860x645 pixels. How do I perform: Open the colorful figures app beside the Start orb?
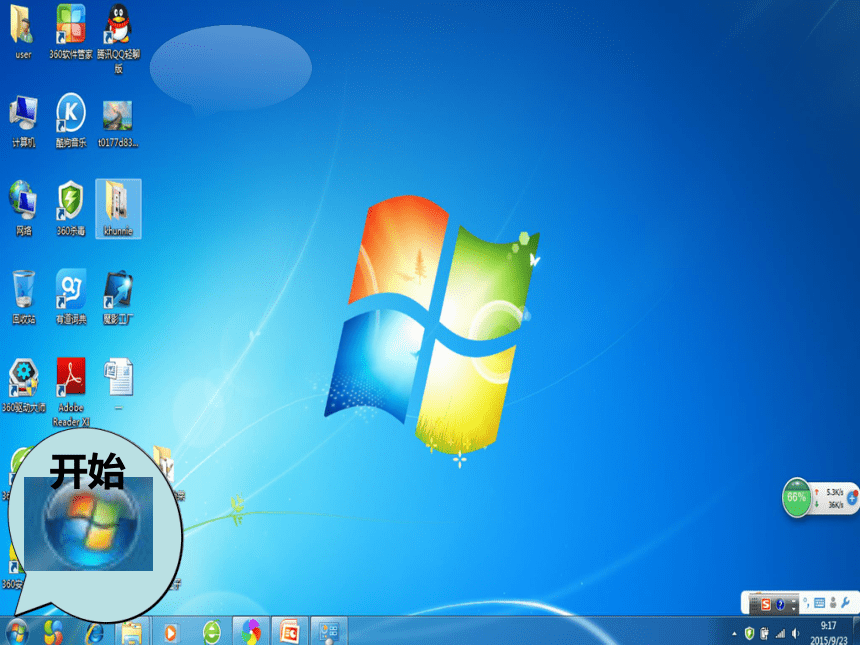[x=53, y=632]
